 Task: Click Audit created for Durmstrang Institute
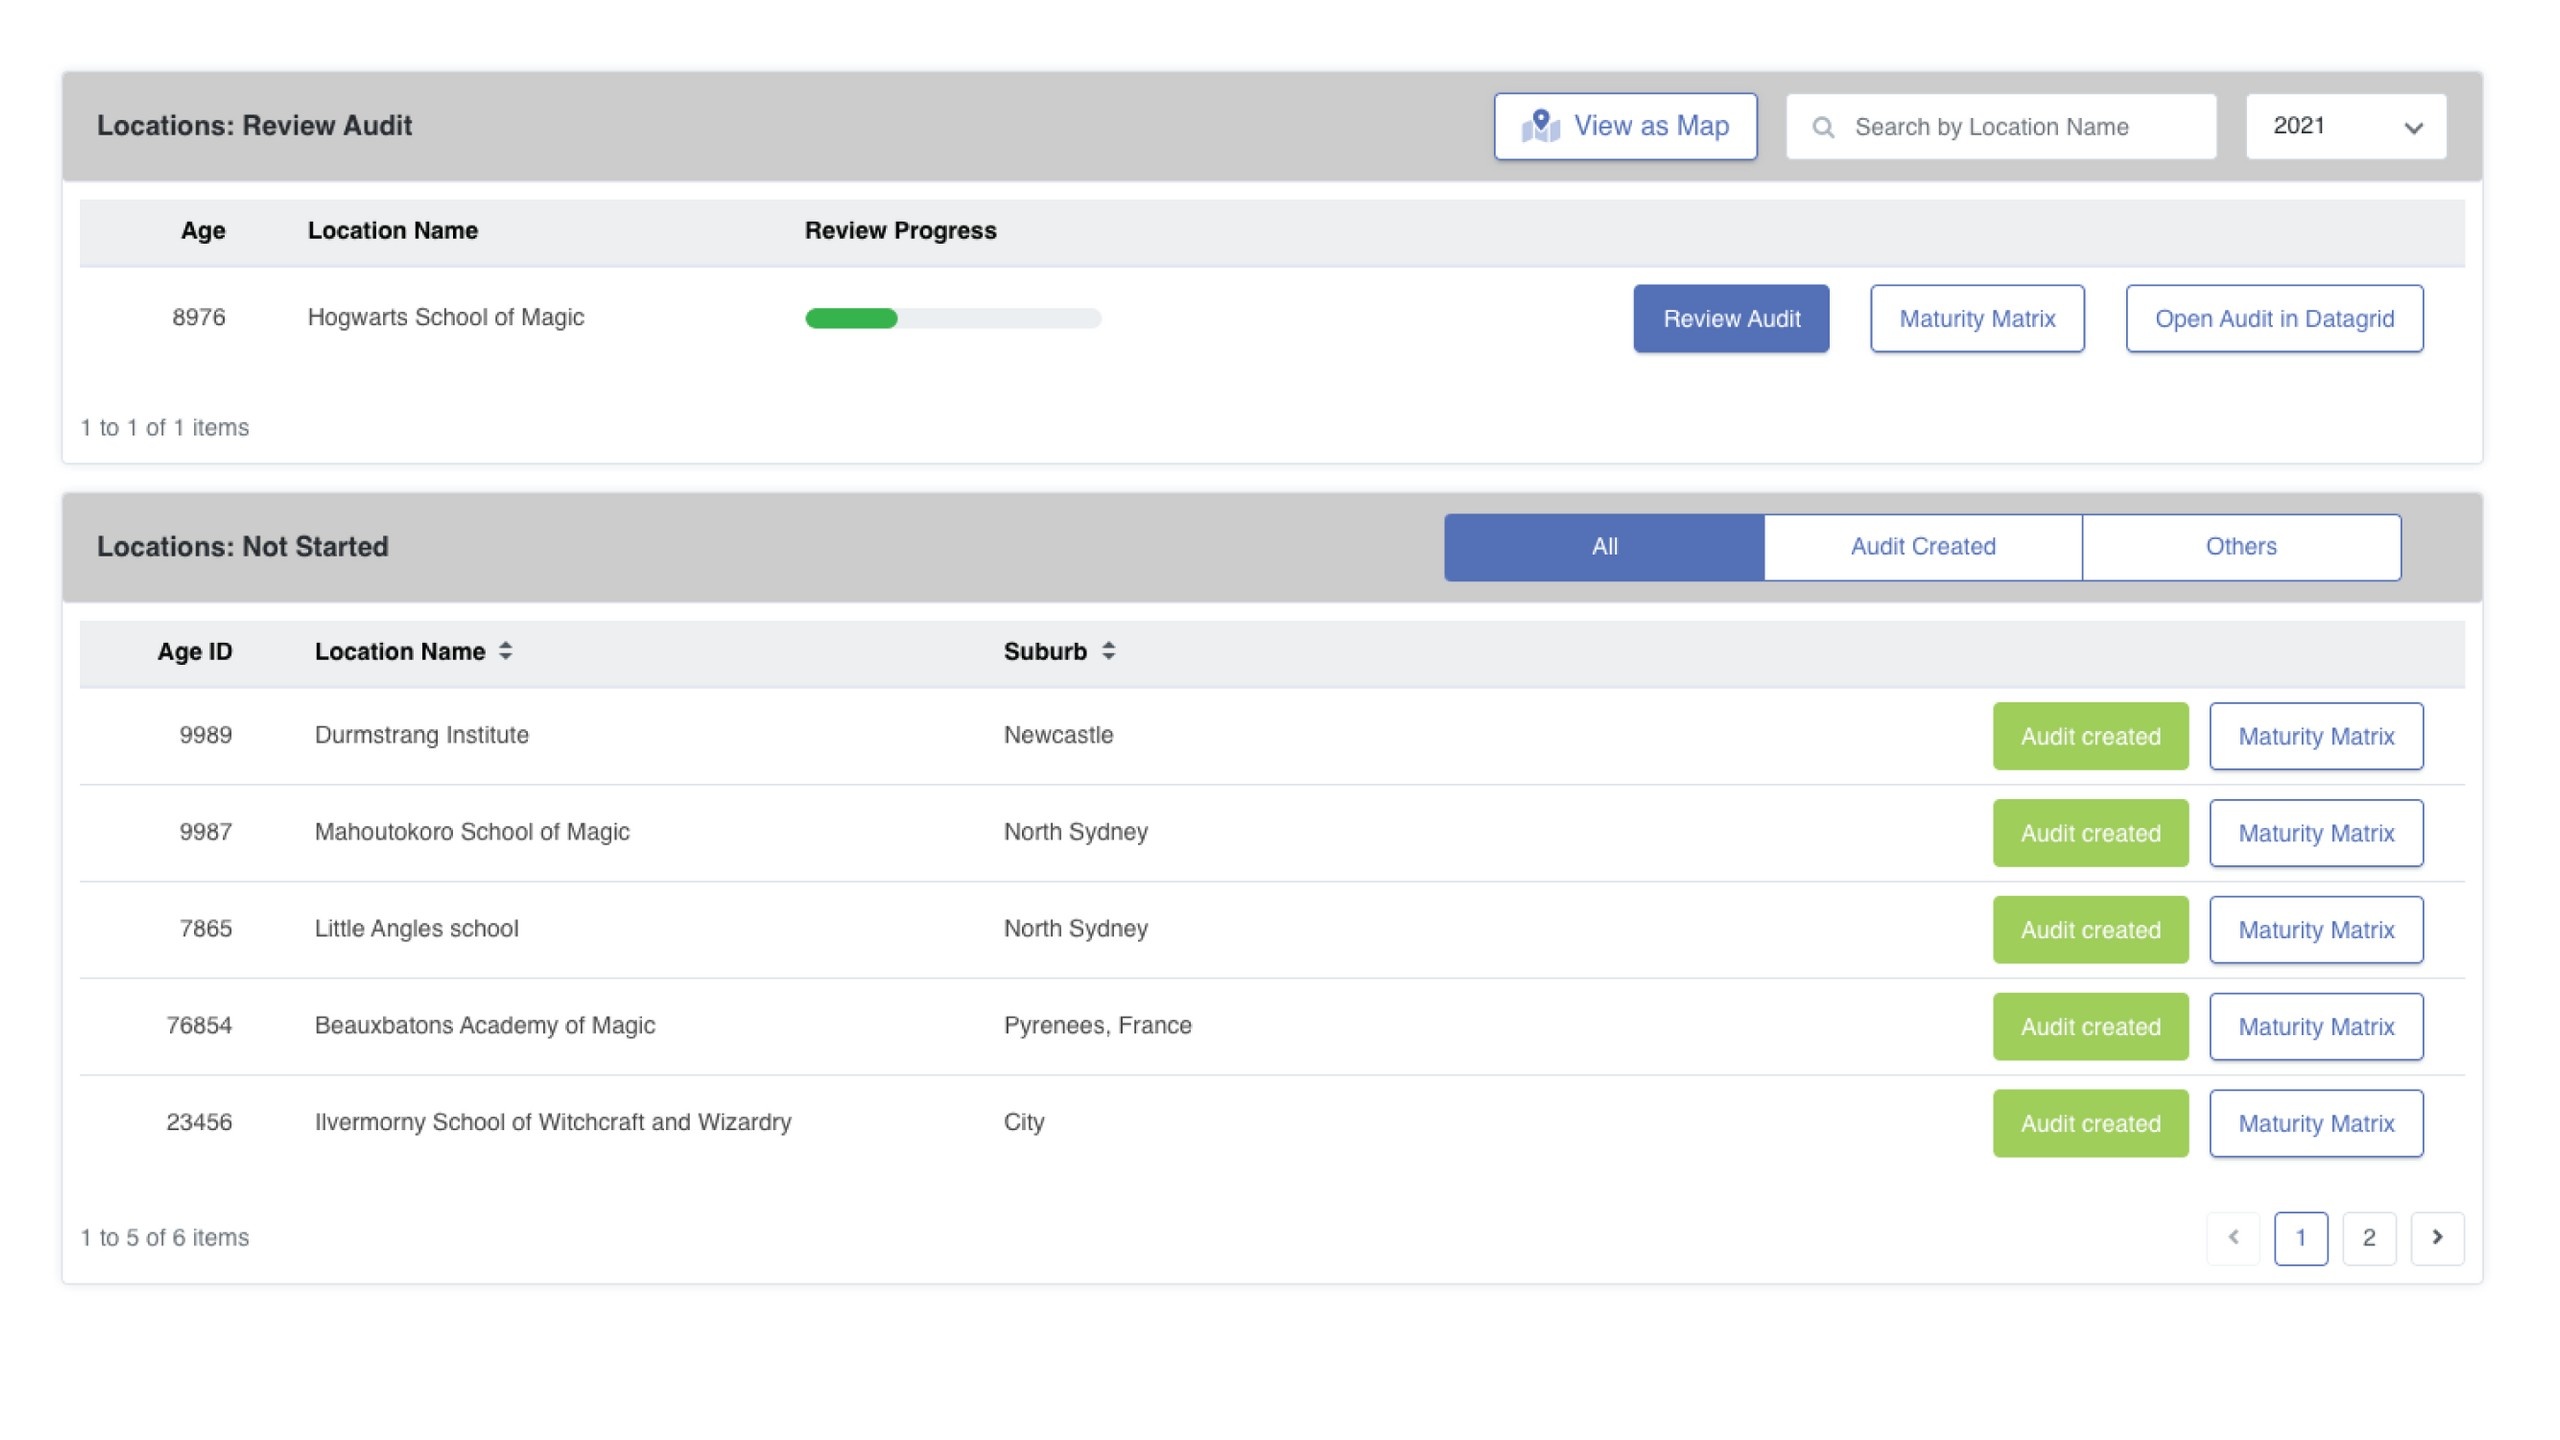[x=2090, y=737]
